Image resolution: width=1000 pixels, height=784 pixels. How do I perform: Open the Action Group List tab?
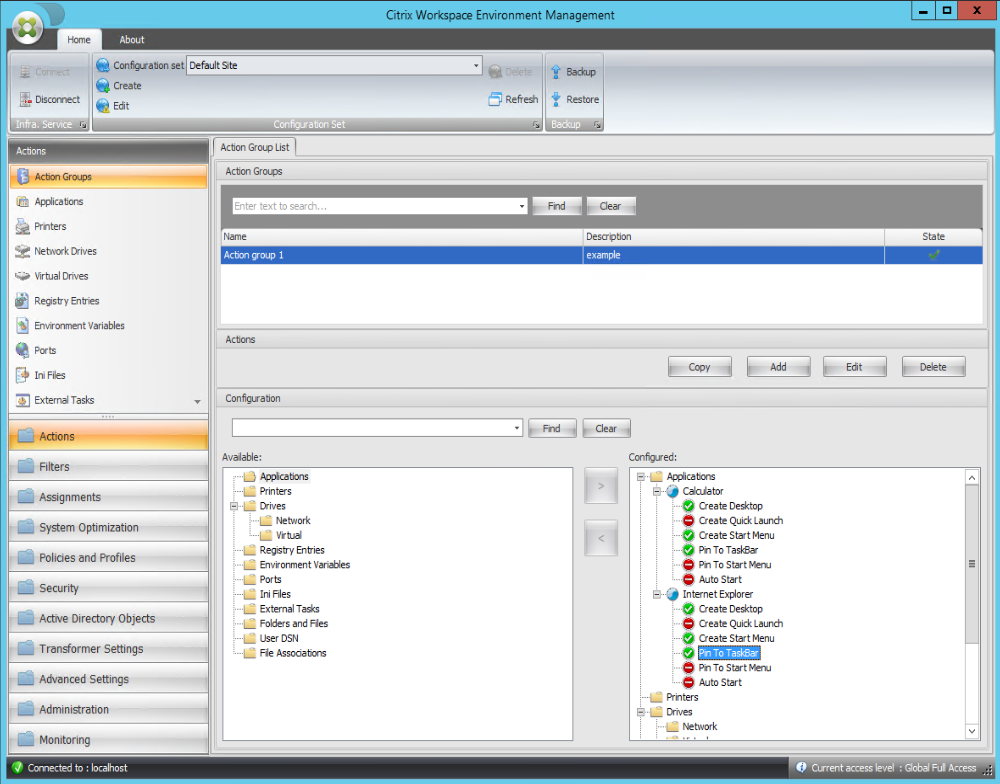click(254, 147)
